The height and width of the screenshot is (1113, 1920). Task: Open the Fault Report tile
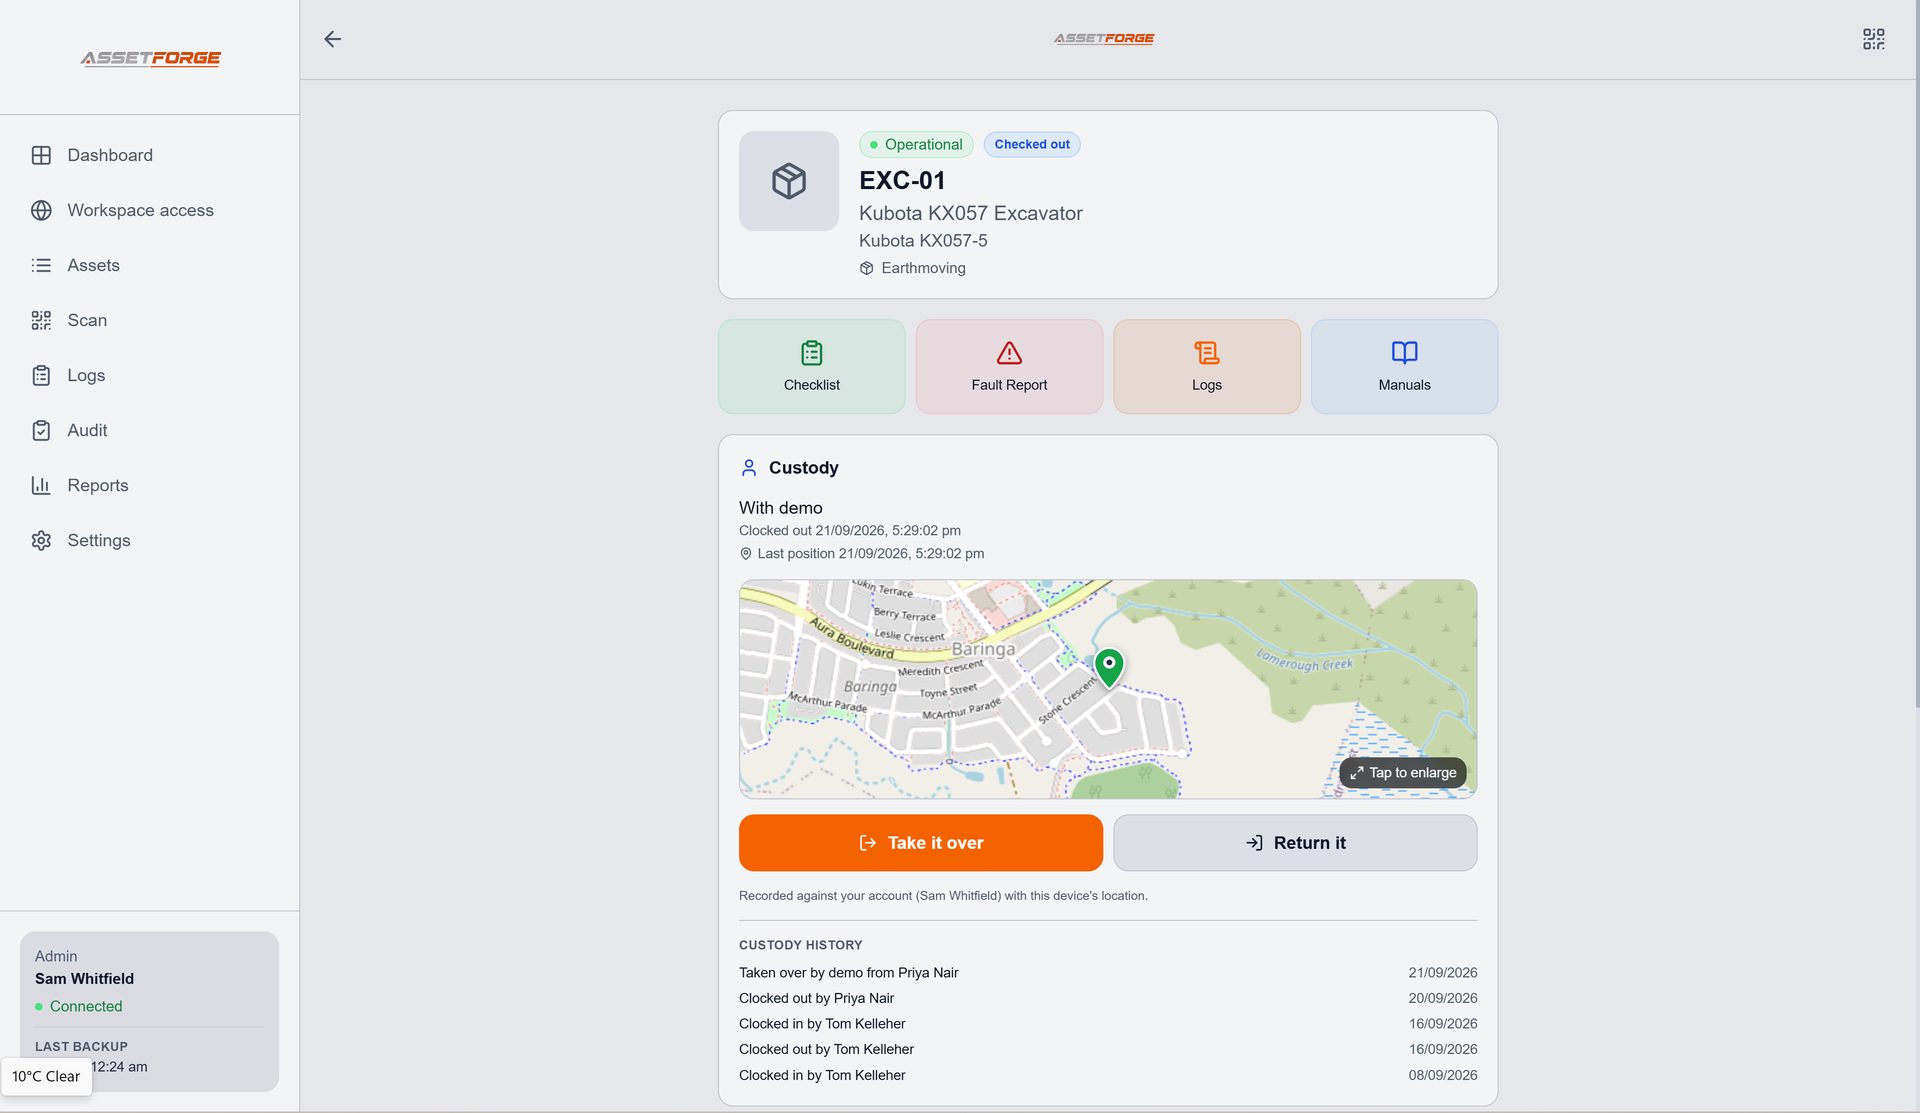[x=1009, y=366]
